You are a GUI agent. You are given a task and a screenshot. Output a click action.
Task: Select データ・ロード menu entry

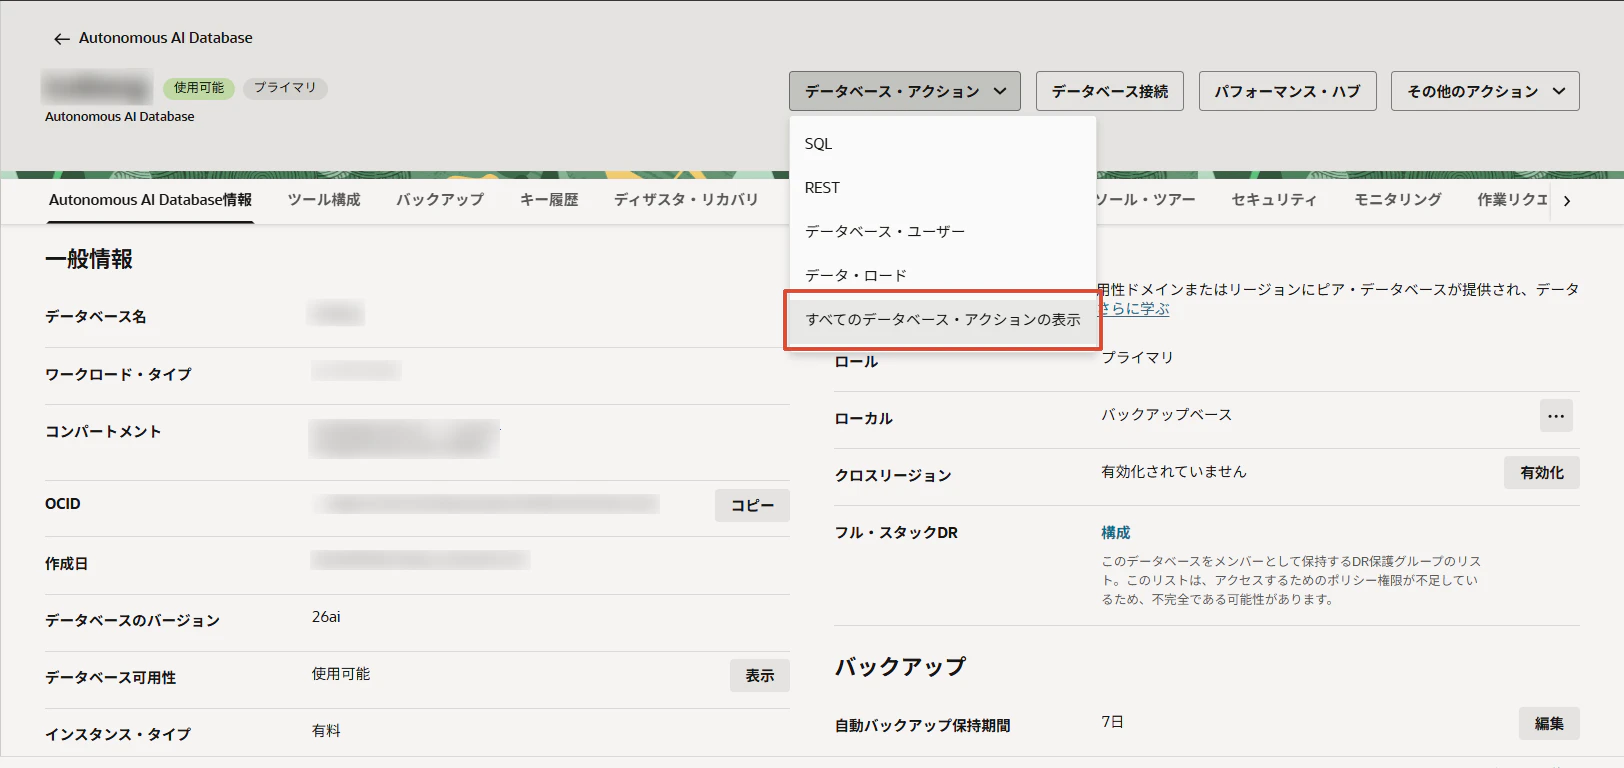point(943,276)
